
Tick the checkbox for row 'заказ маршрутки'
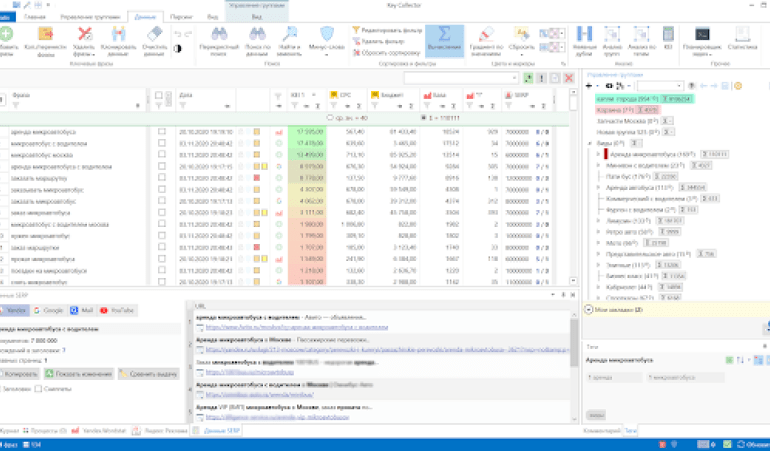(162, 247)
